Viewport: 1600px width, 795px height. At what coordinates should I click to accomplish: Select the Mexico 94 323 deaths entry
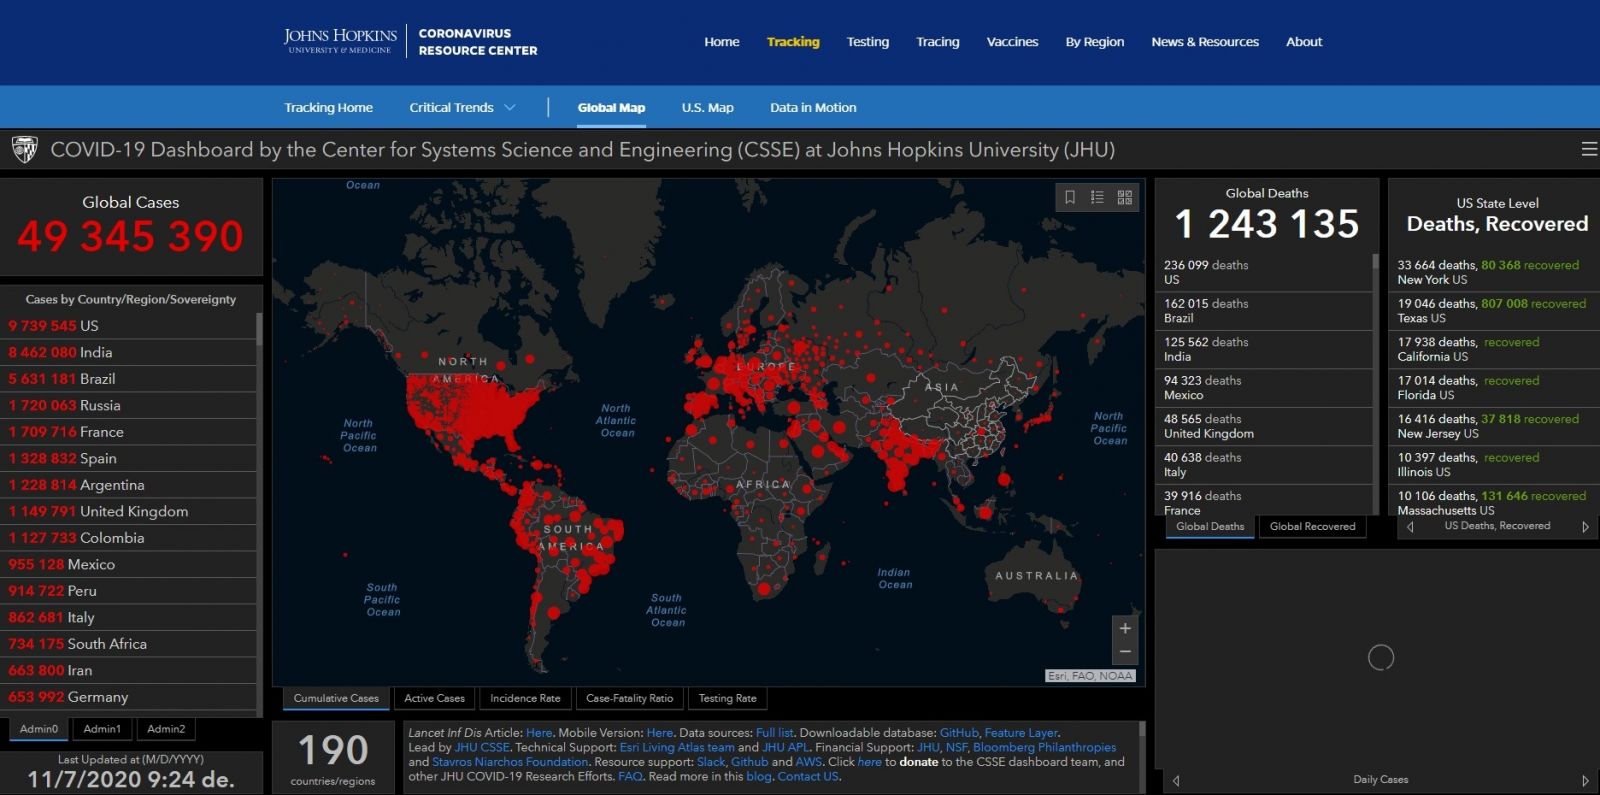tap(1264, 388)
